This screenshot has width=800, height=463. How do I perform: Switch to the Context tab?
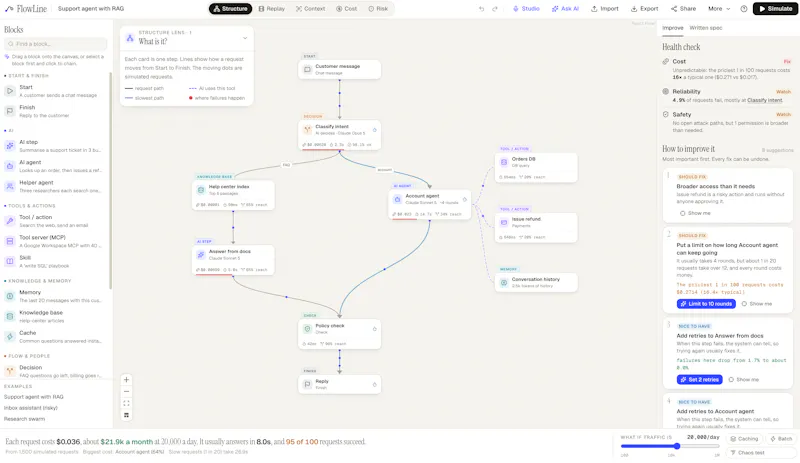tap(310, 9)
